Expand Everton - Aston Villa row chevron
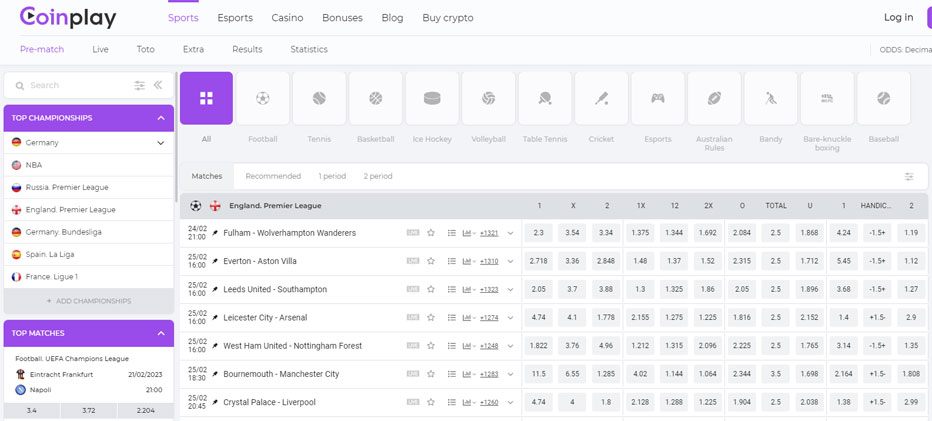The width and height of the screenshot is (932, 421). click(x=510, y=261)
